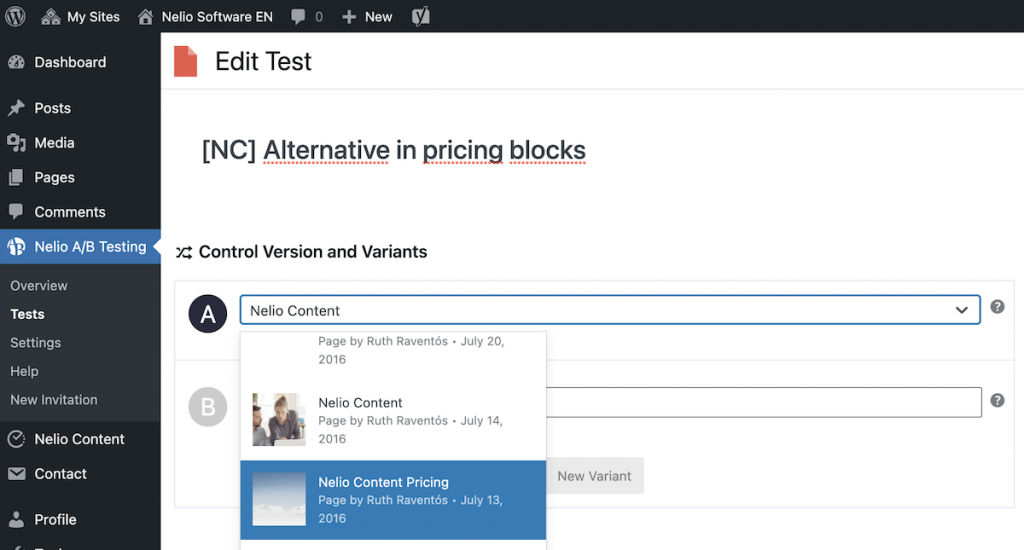This screenshot has width=1024, height=550.
Task: Click the dropdown chevron arrow for variant A
Action: [961, 310]
